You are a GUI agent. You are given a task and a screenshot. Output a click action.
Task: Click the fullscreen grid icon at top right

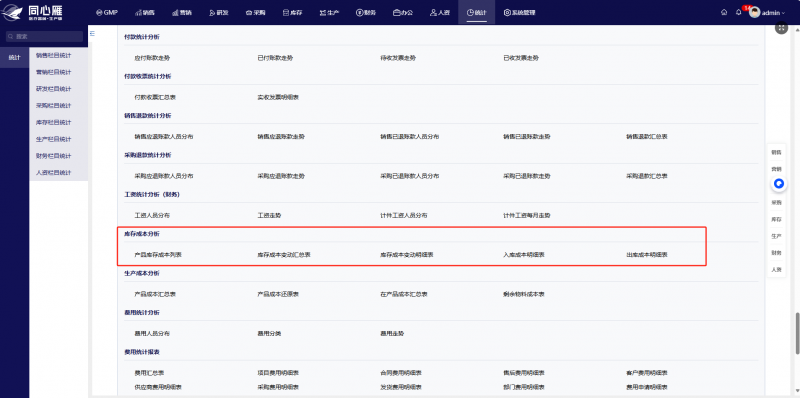(x=782, y=28)
